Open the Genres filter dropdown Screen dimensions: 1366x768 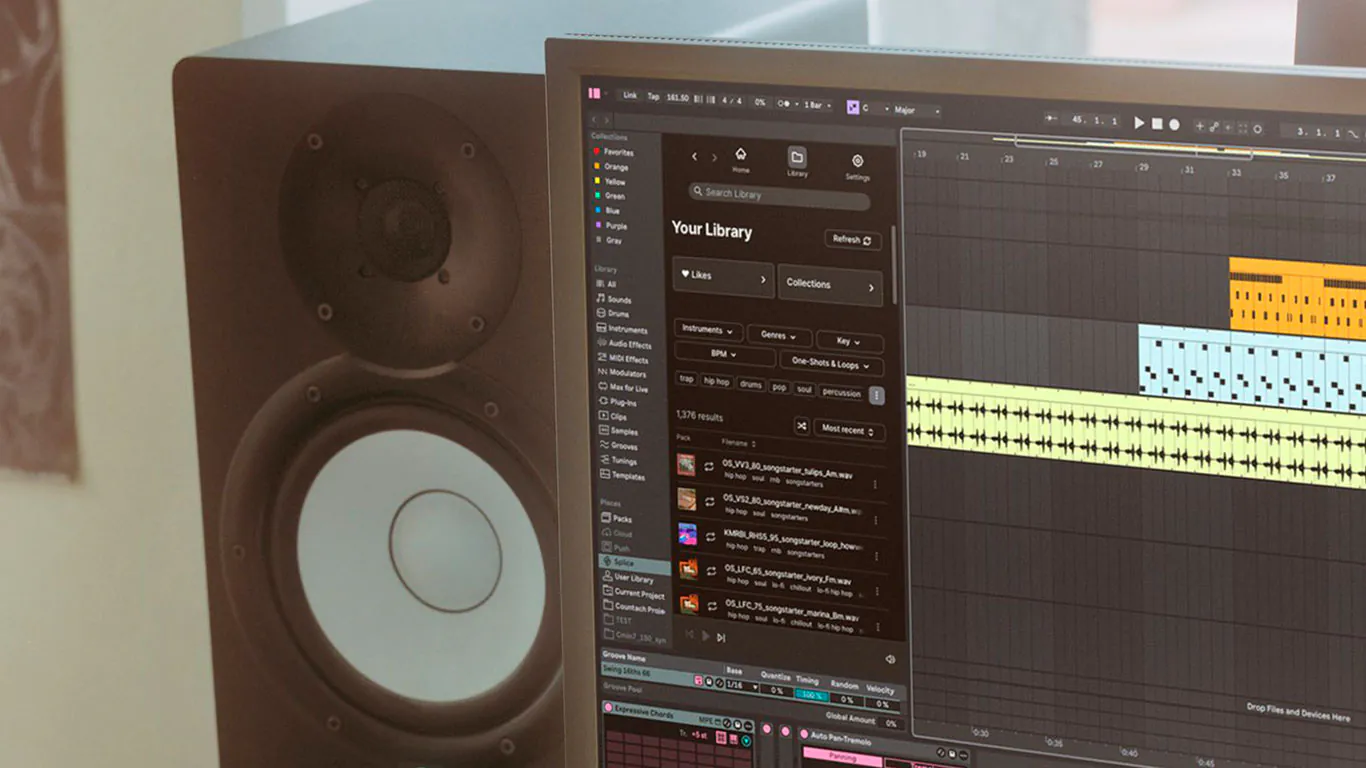(x=778, y=337)
